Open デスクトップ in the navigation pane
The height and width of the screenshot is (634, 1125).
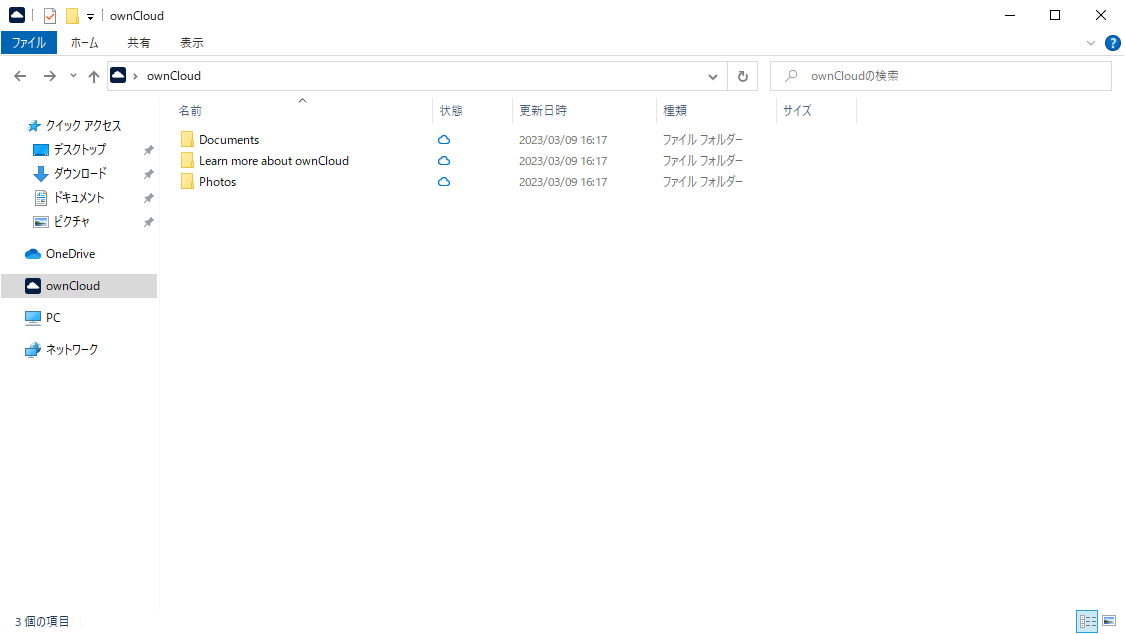[80, 149]
